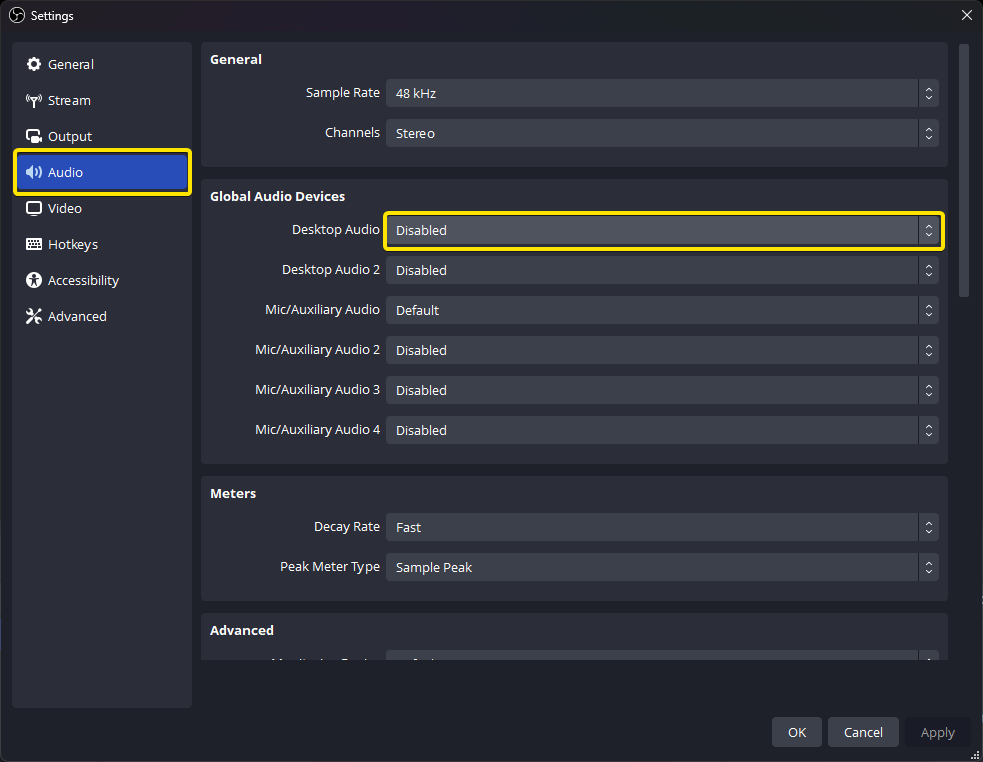Click the Audio speaker icon in the sidebar
The image size is (983, 762).
coord(34,172)
